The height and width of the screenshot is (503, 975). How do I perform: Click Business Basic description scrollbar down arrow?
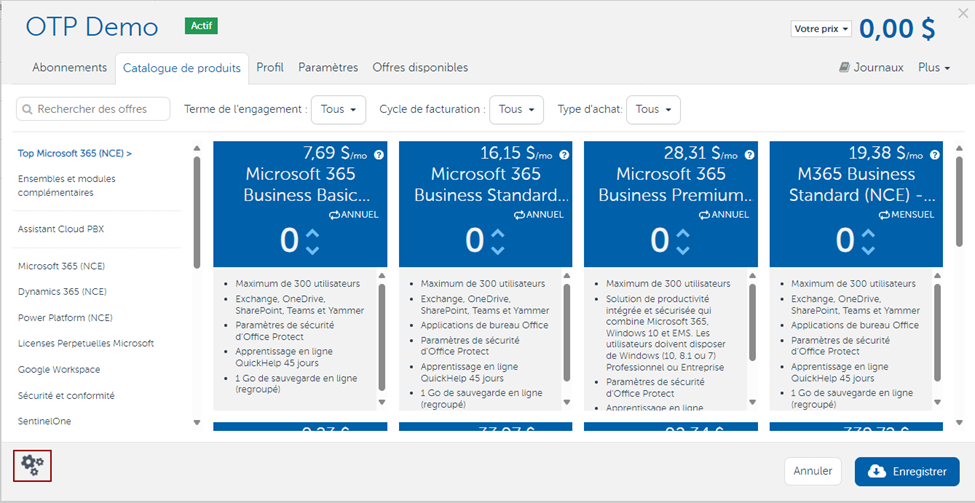(x=382, y=402)
